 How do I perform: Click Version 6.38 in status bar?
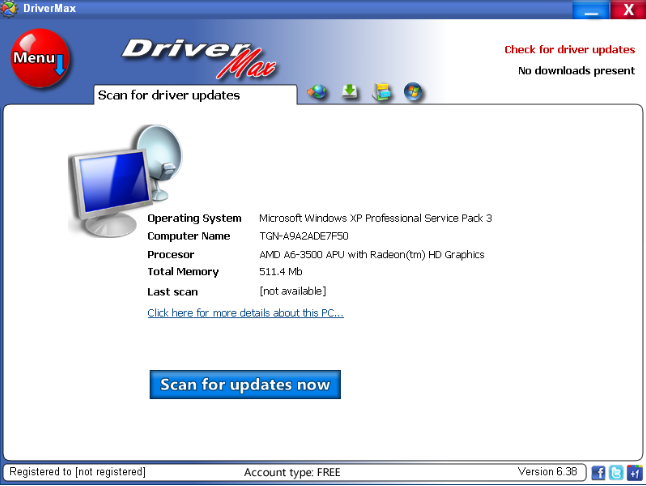(x=548, y=472)
